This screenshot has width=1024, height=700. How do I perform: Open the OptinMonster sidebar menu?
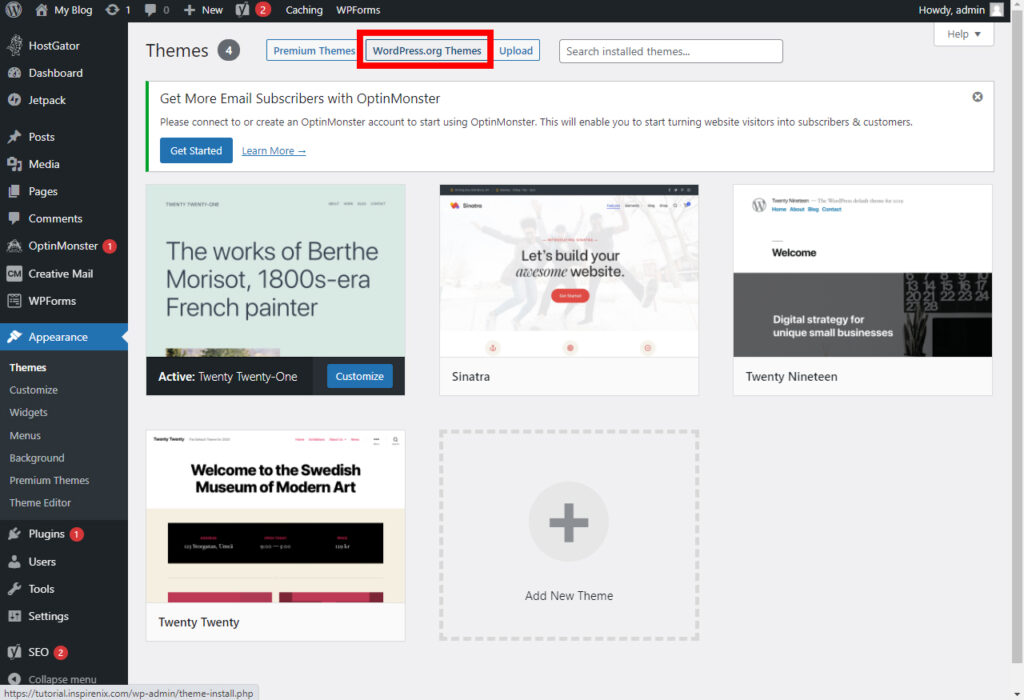point(64,246)
